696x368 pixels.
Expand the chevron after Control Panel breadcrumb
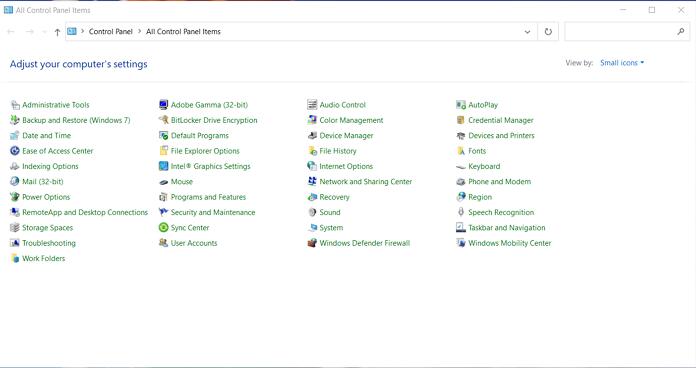point(139,32)
